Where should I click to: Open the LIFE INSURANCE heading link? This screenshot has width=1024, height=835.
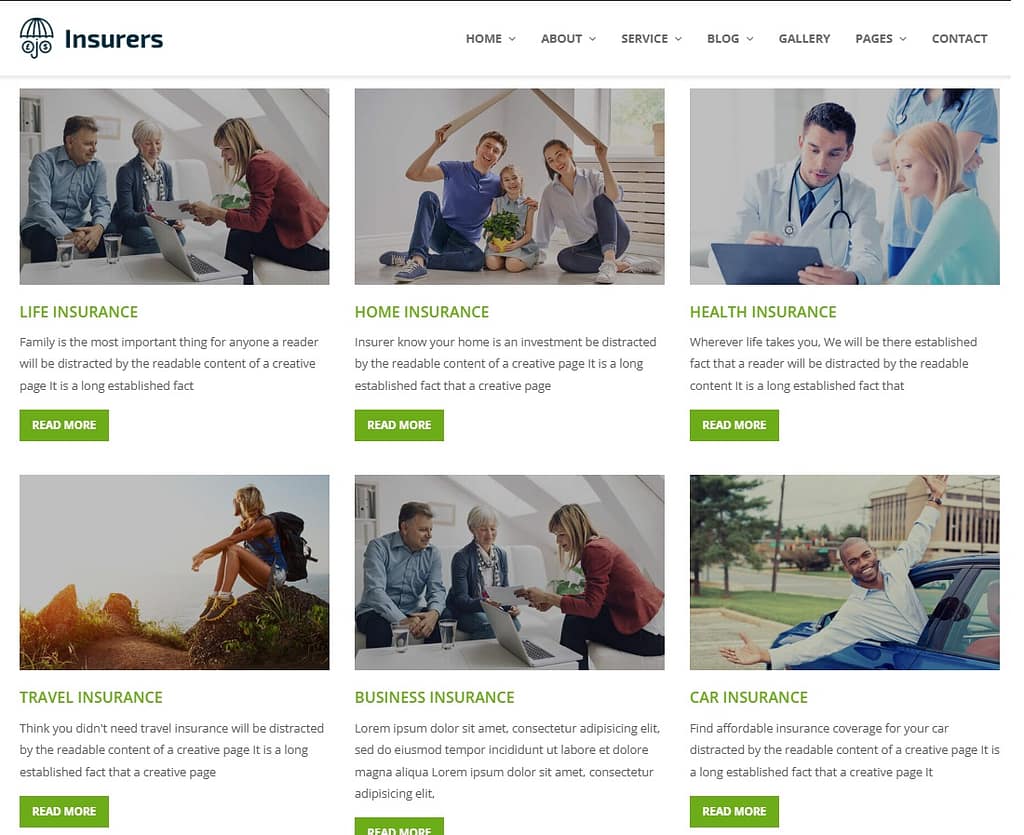[78, 312]
